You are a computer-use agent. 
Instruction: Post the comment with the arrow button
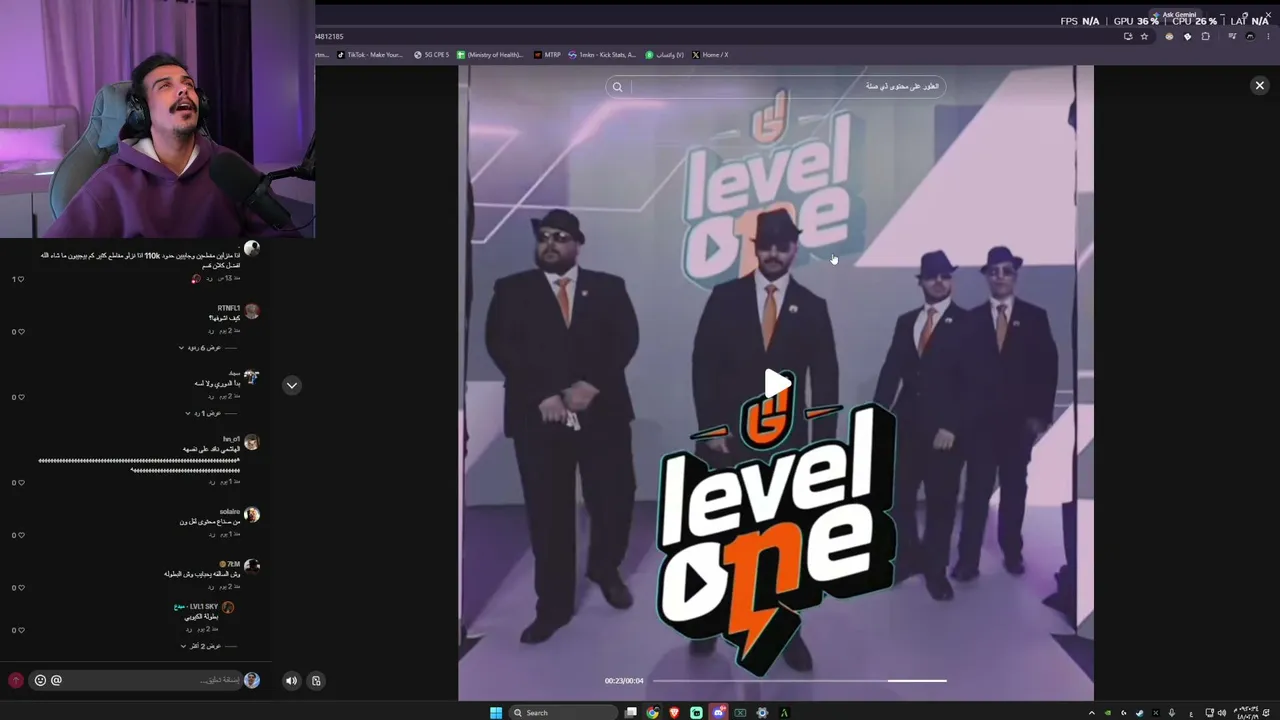coord(15,680)
